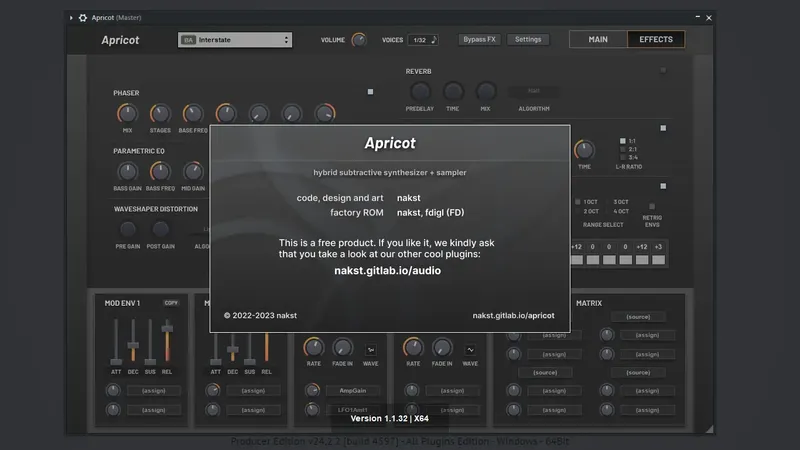This screenshot has width=800, height=450.
Task: Select the 4 OCT range option
Action: coord(608,211)
